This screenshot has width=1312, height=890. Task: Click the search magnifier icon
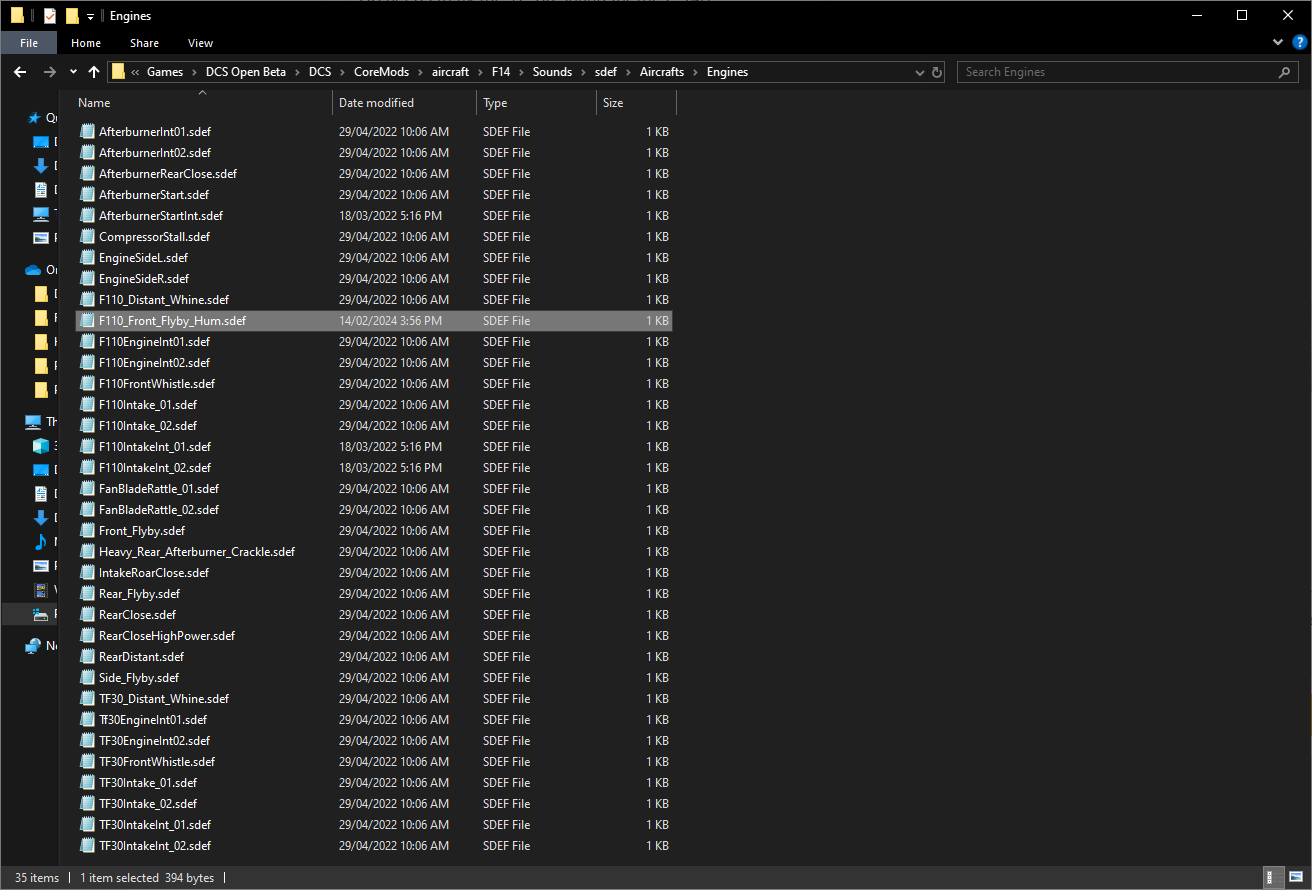tap(1285, 72)
